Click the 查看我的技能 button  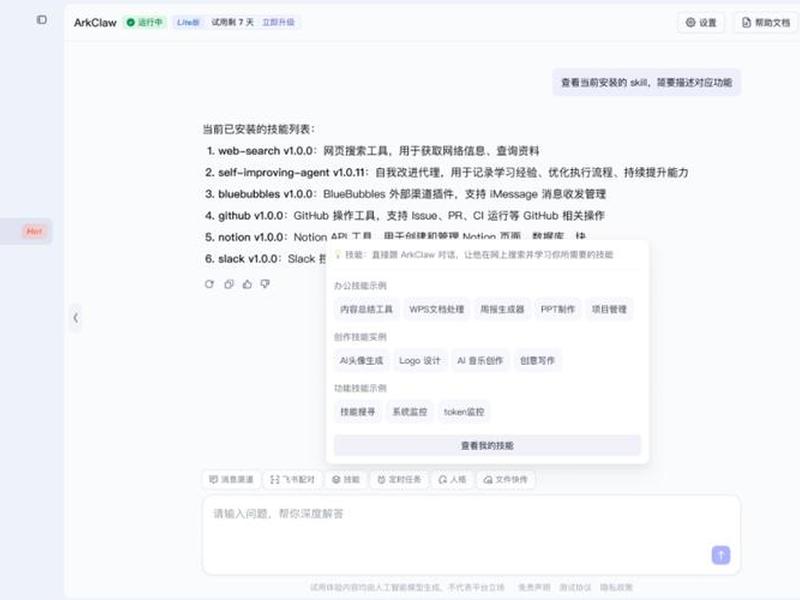487,445
